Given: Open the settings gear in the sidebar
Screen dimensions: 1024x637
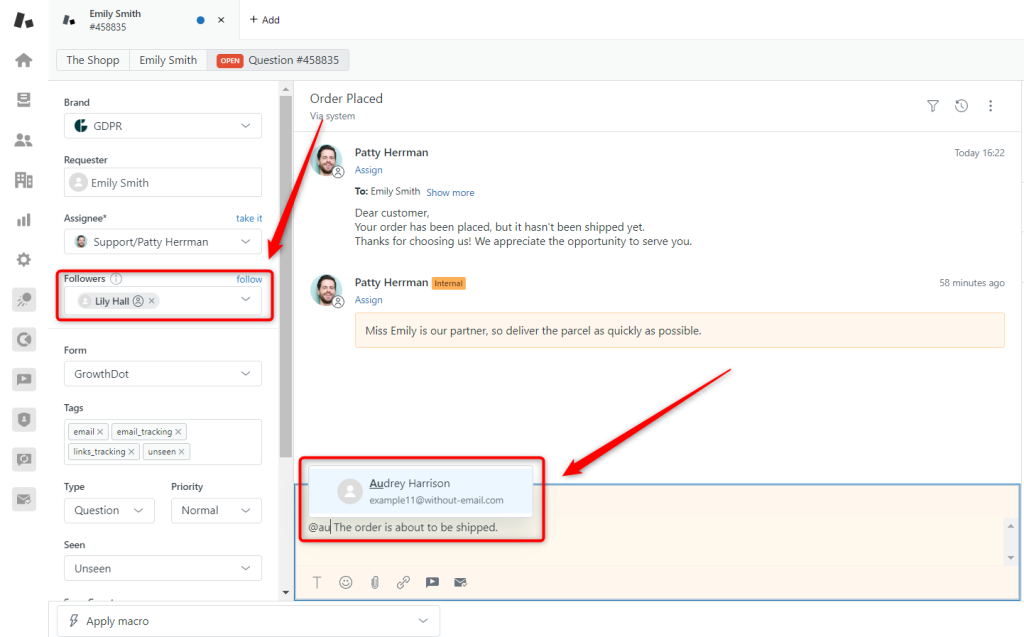Looking at the screenshot, I should pyautogui.click(x=22, y=259).
